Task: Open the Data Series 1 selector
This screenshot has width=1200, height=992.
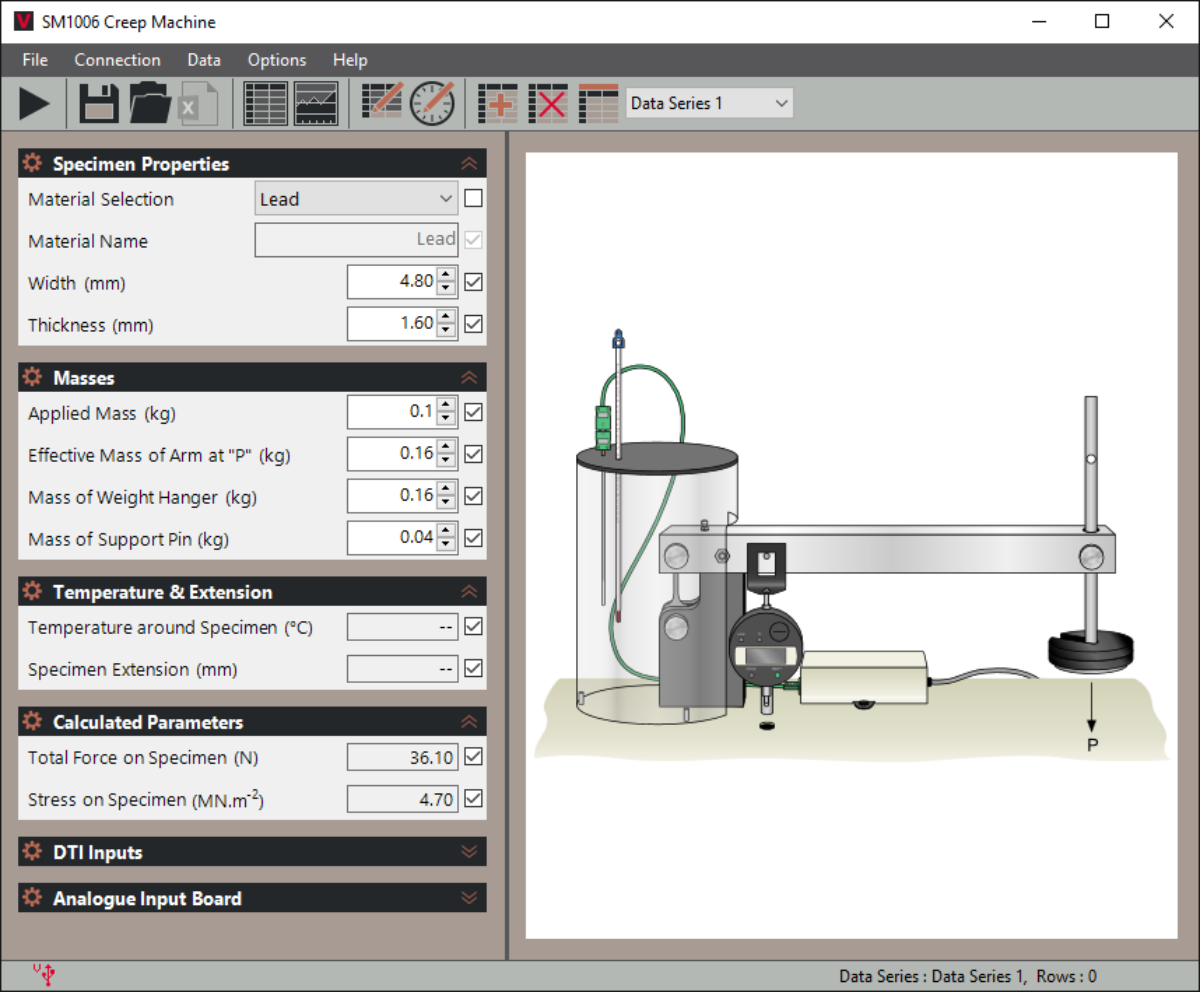Action: tap(708, 102)
